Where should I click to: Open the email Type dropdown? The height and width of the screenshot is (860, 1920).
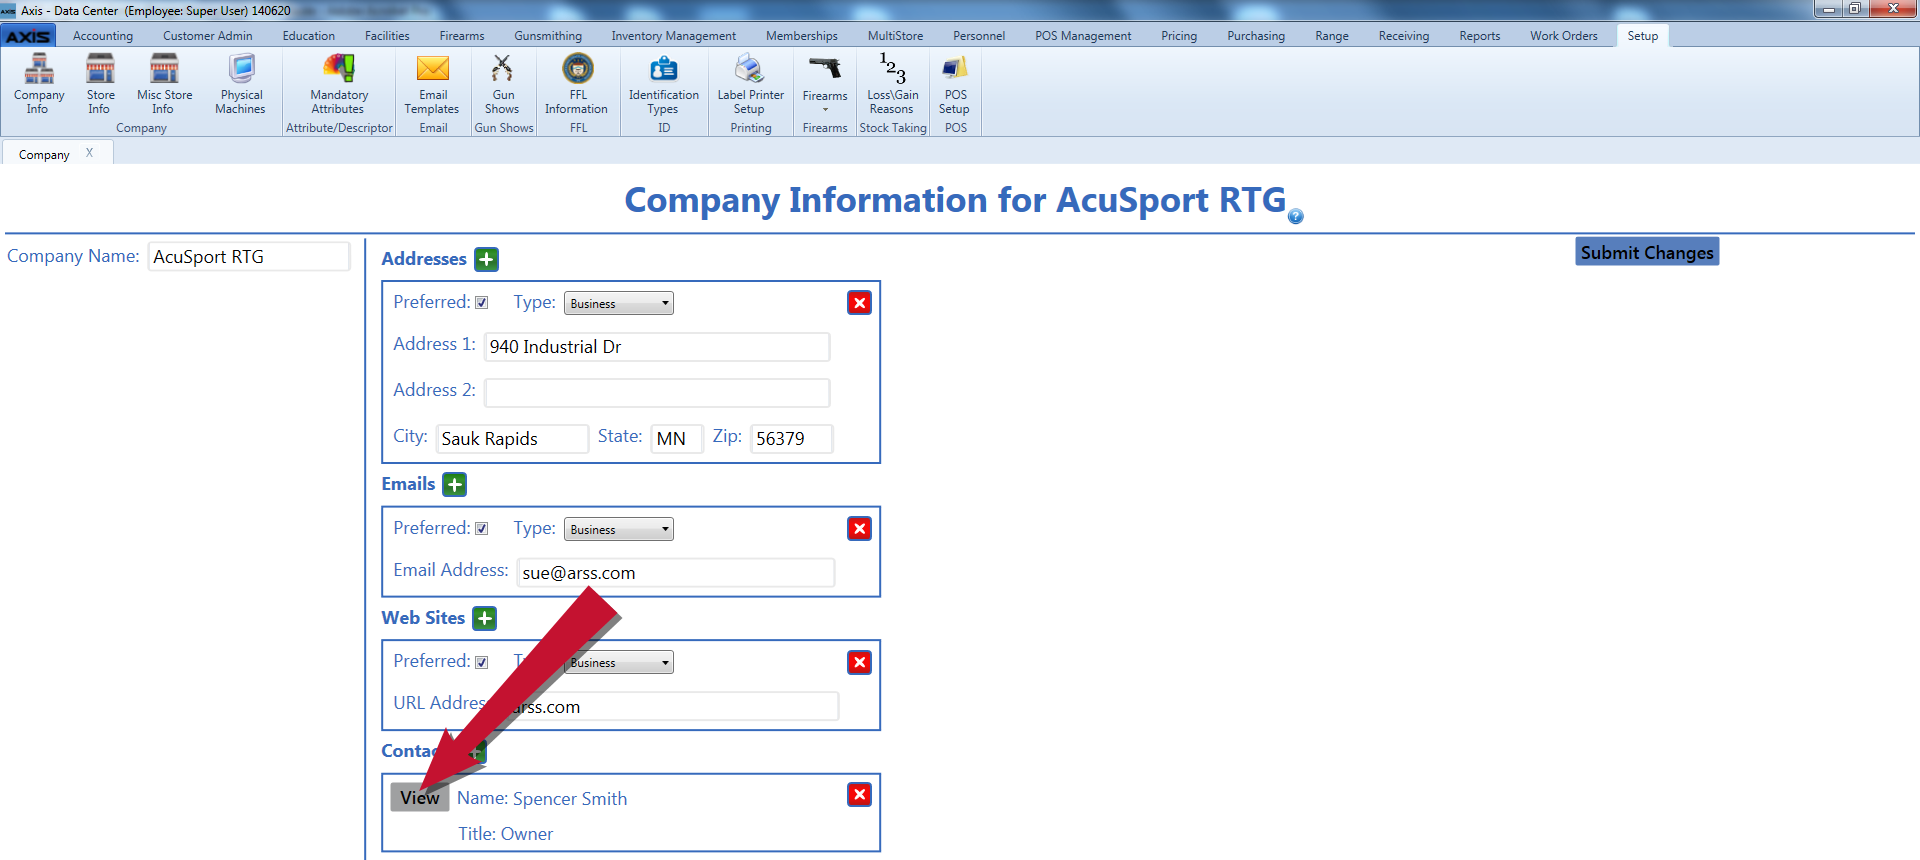[x=619, y=529]
